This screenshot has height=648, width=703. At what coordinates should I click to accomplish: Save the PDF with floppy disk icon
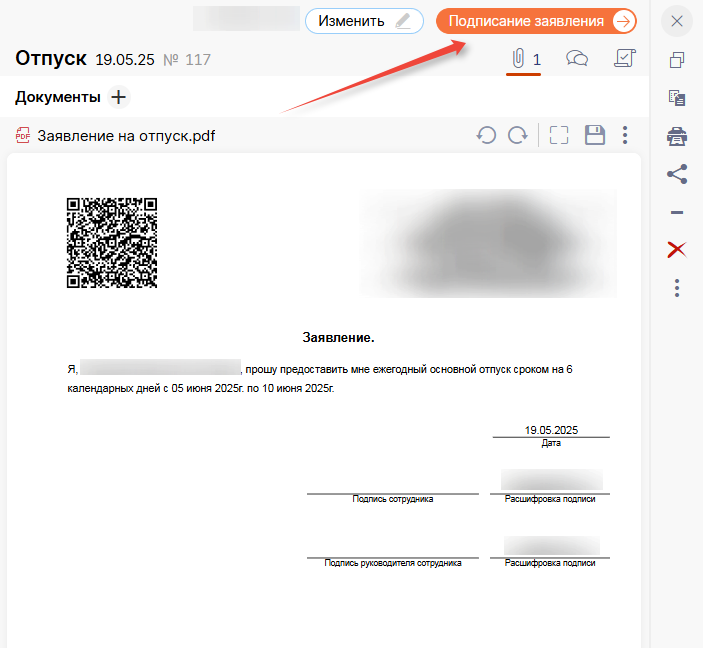[x=595, y=135]
